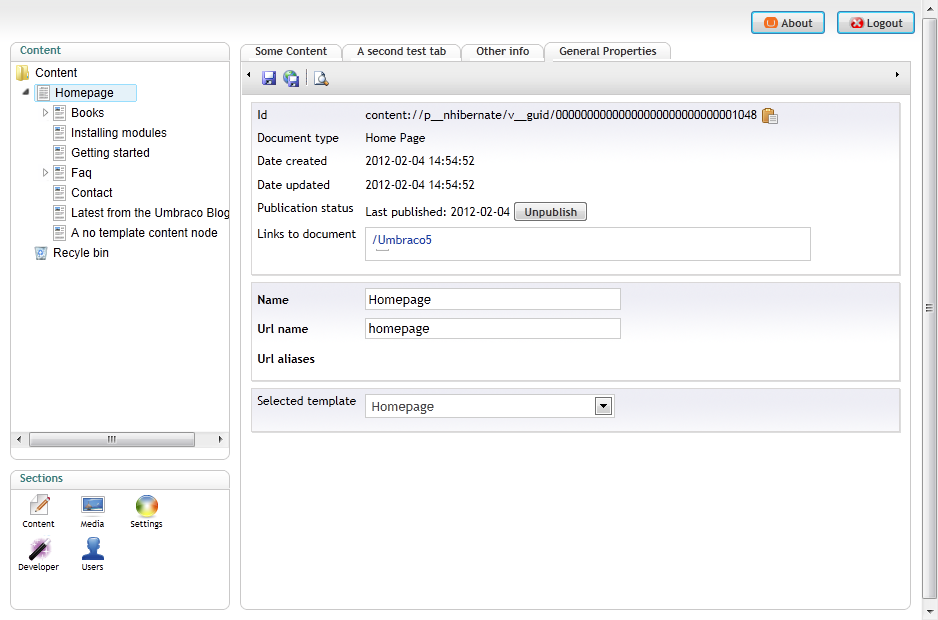Click the Unpublish button

point(550,212)
